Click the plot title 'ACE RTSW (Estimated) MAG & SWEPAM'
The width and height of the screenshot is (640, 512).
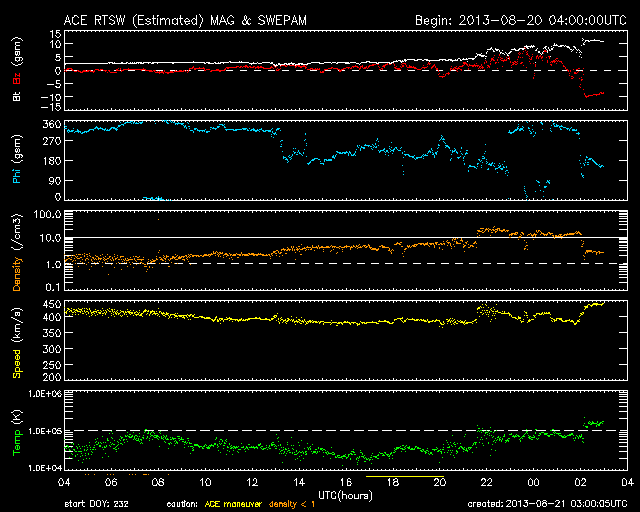(x=185, y=20)
